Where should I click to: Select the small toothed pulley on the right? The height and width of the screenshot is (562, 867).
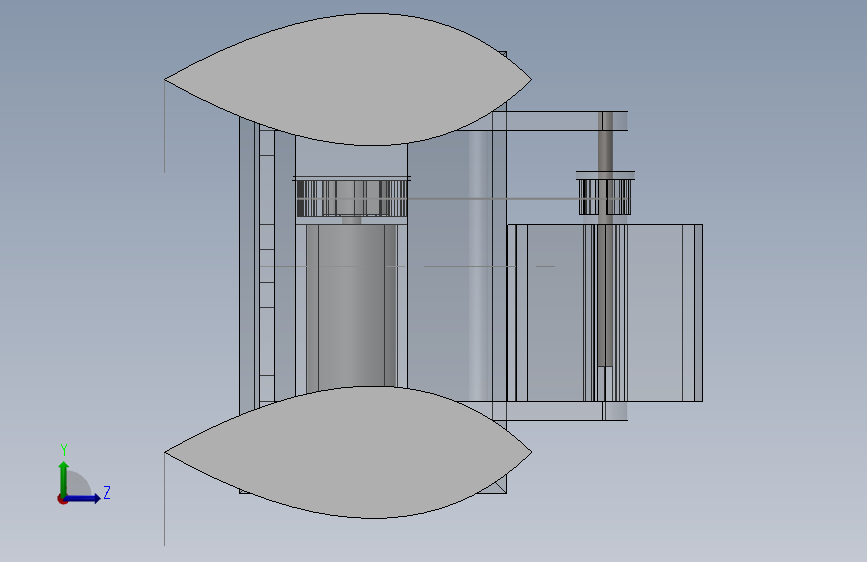pyautogui.click(x=605, y=194)
